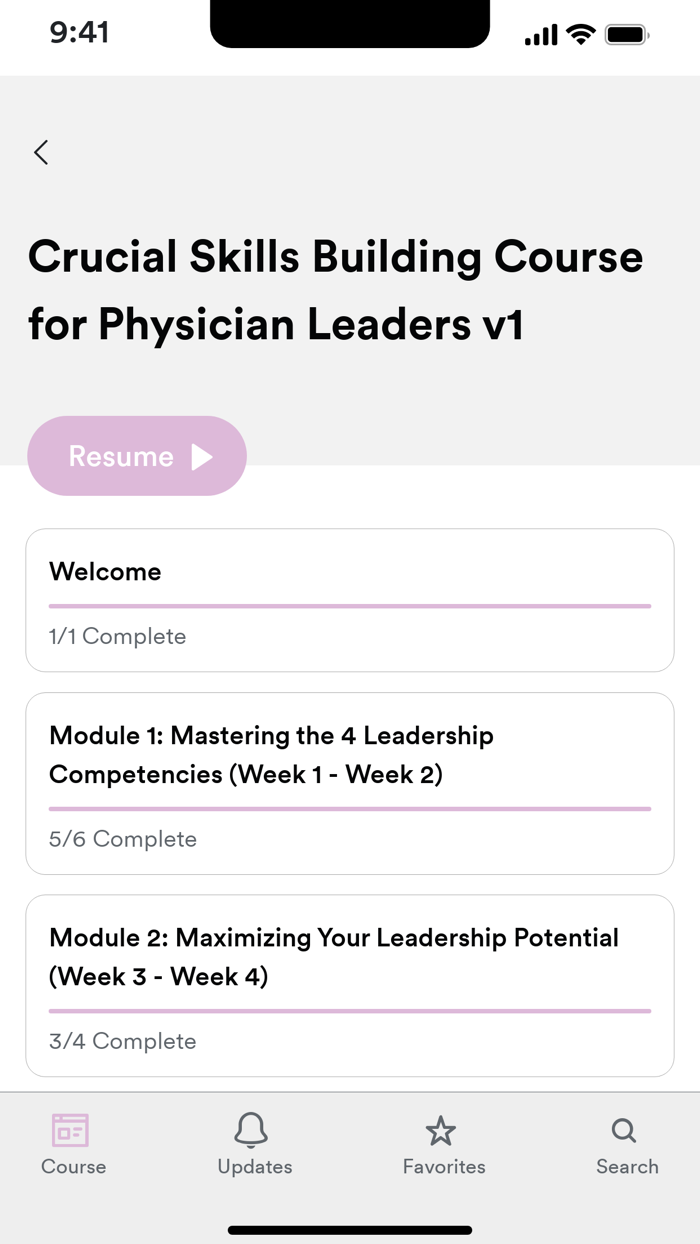
Task: Tap the course title text
Action: [336, 290]
